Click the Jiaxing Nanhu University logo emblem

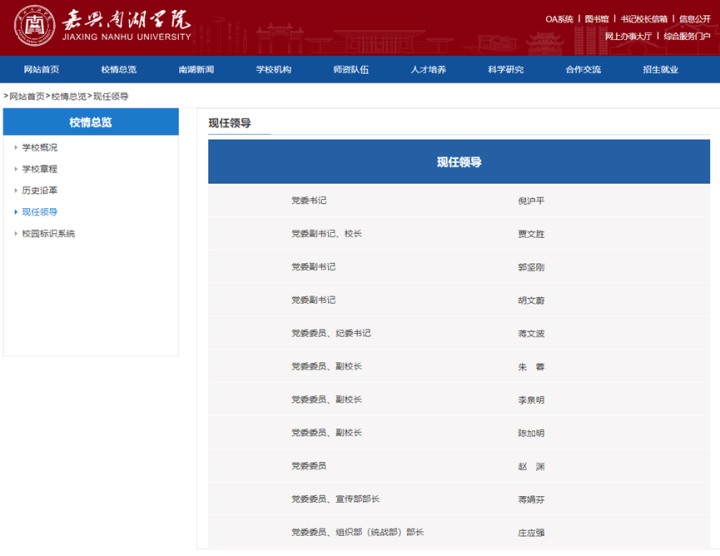click(x=34, y=28)
